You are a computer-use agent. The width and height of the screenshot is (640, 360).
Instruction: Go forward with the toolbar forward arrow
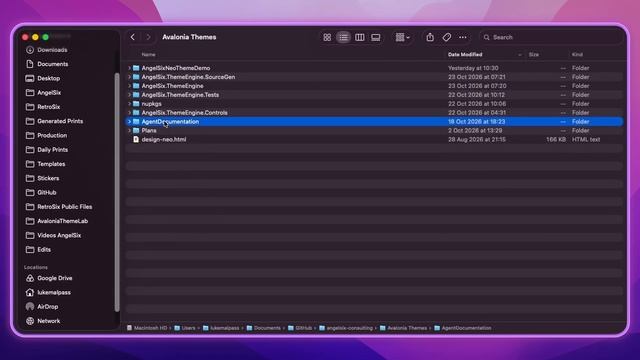tap(148, 37)
